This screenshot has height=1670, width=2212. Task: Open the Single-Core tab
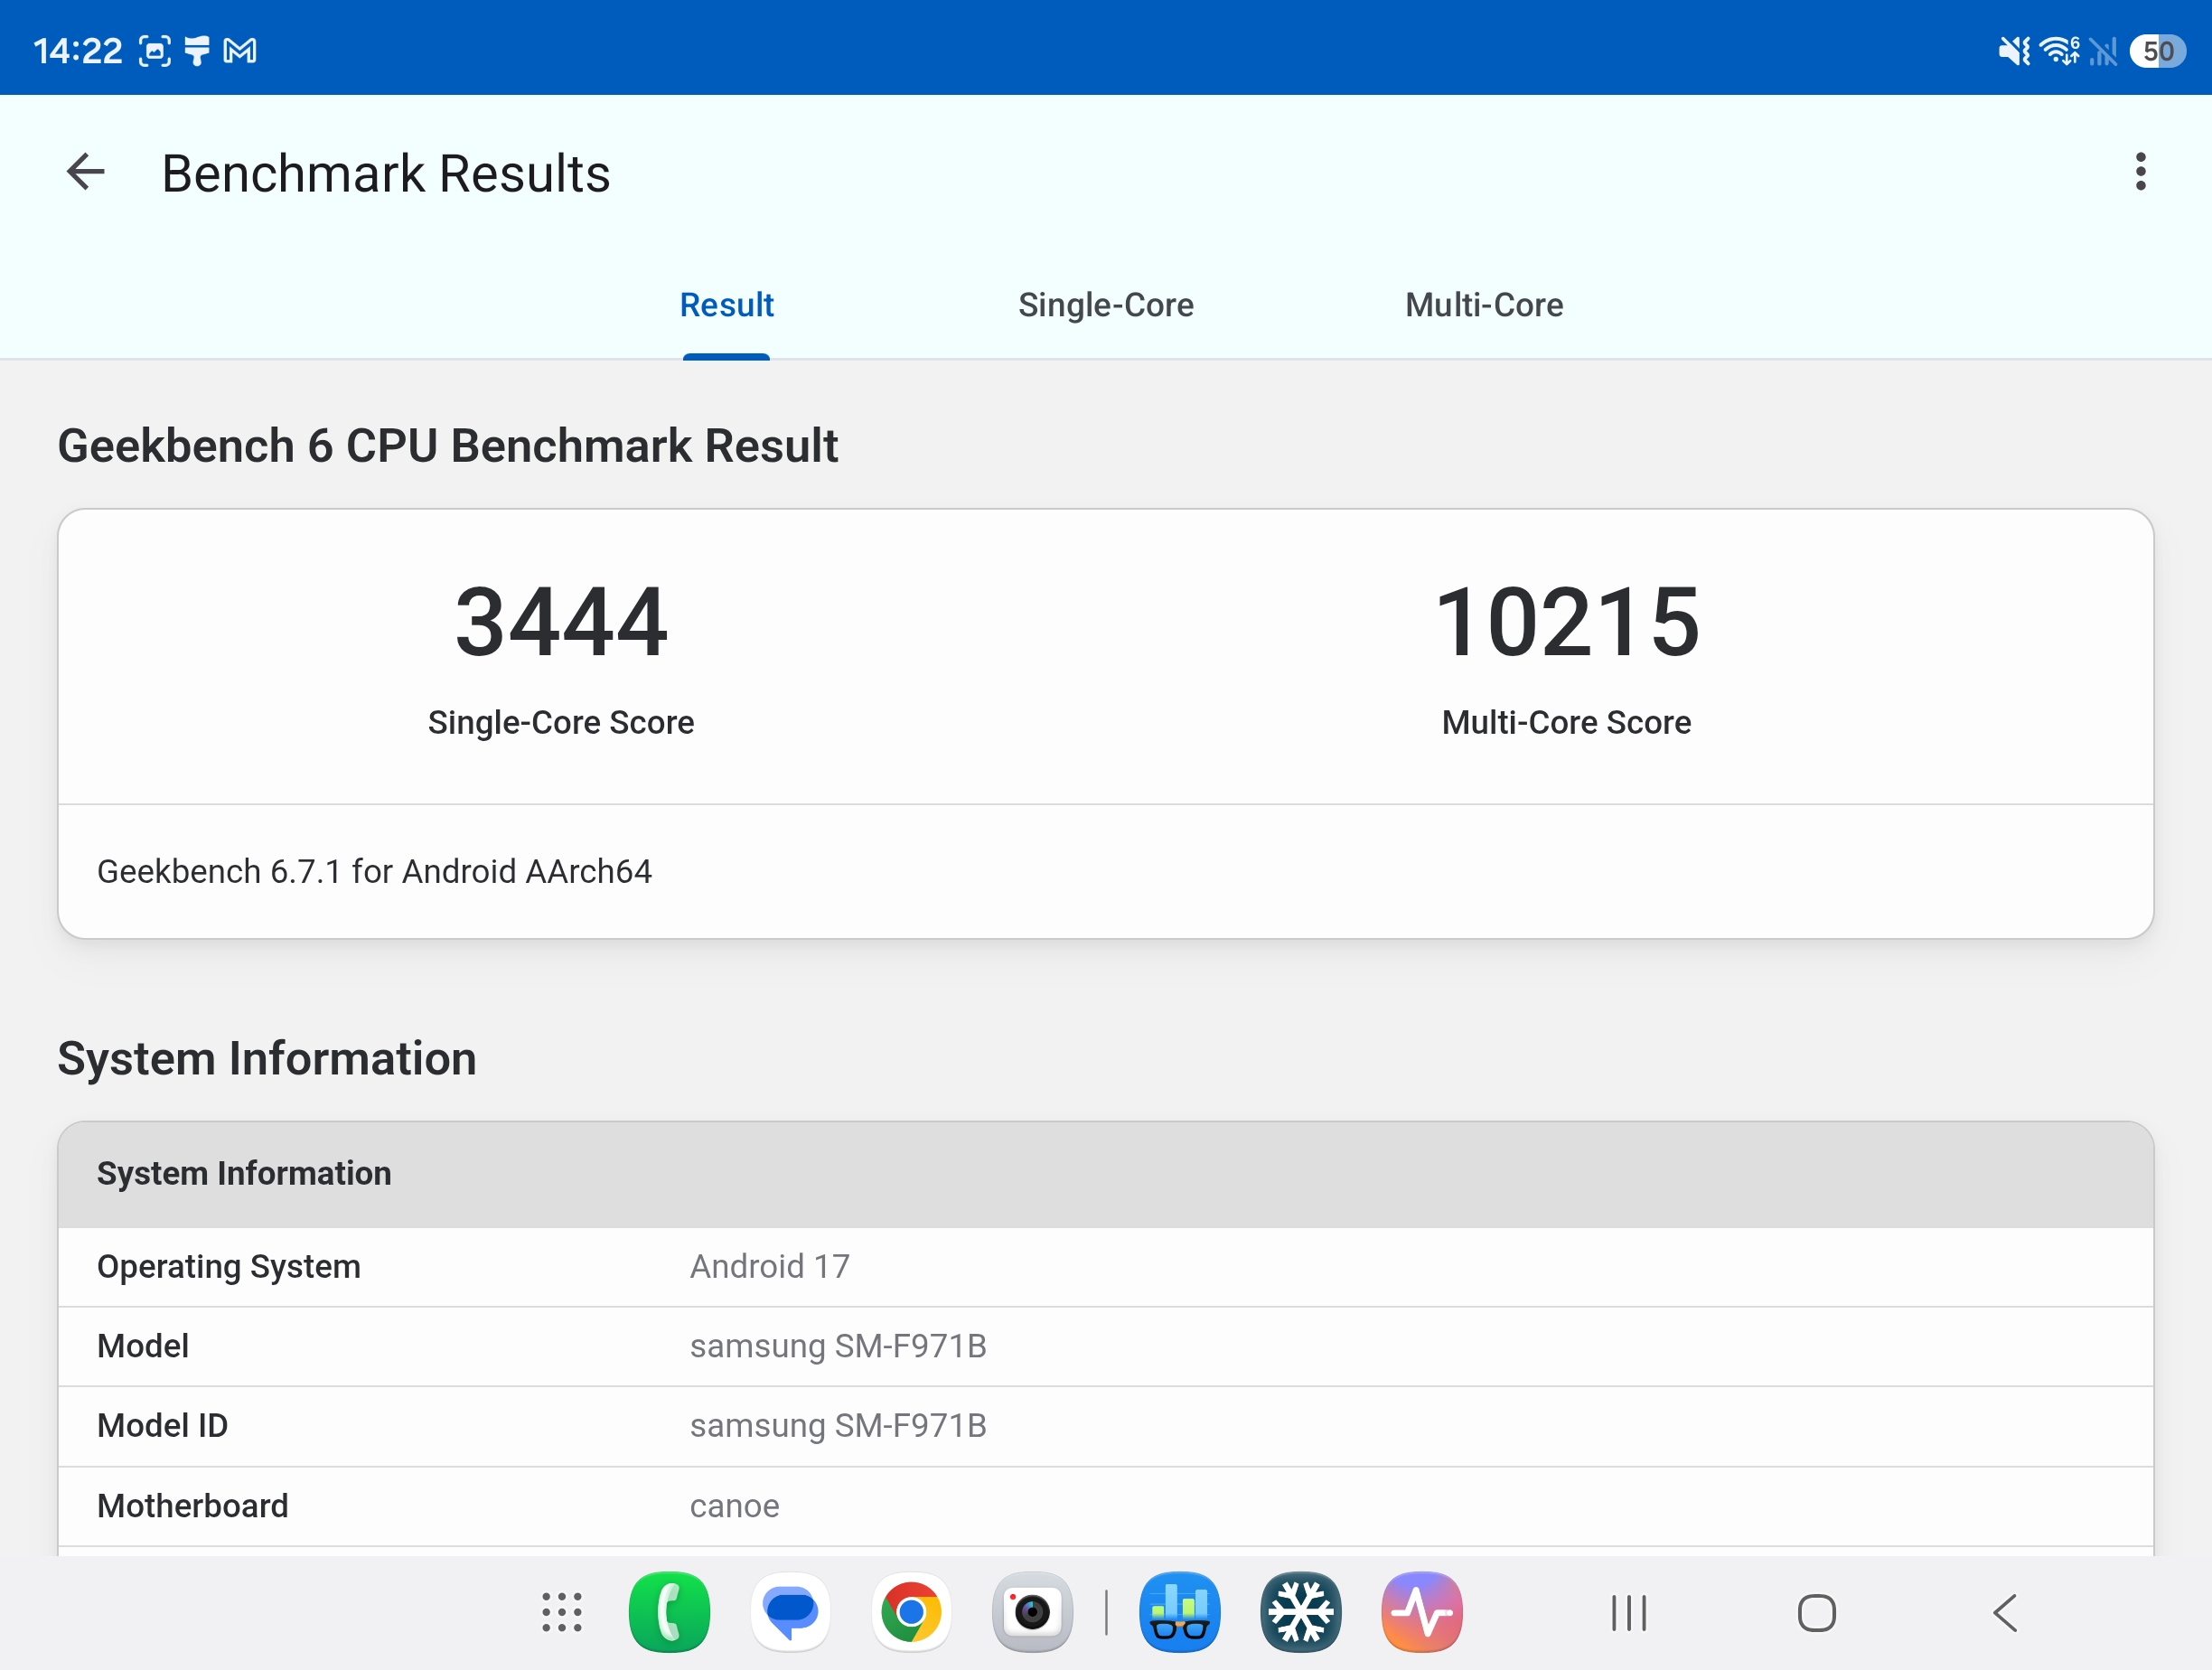click(1106, 305)
